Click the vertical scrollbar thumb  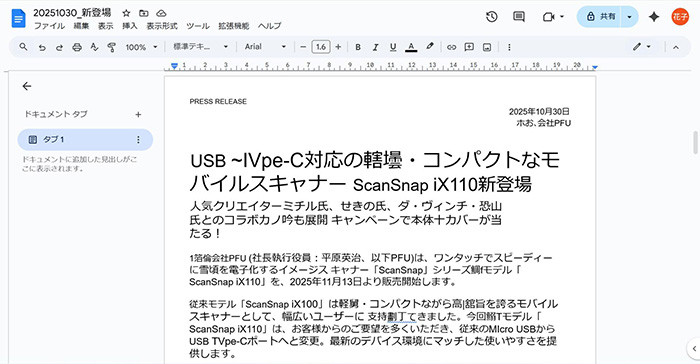[695, 142]
